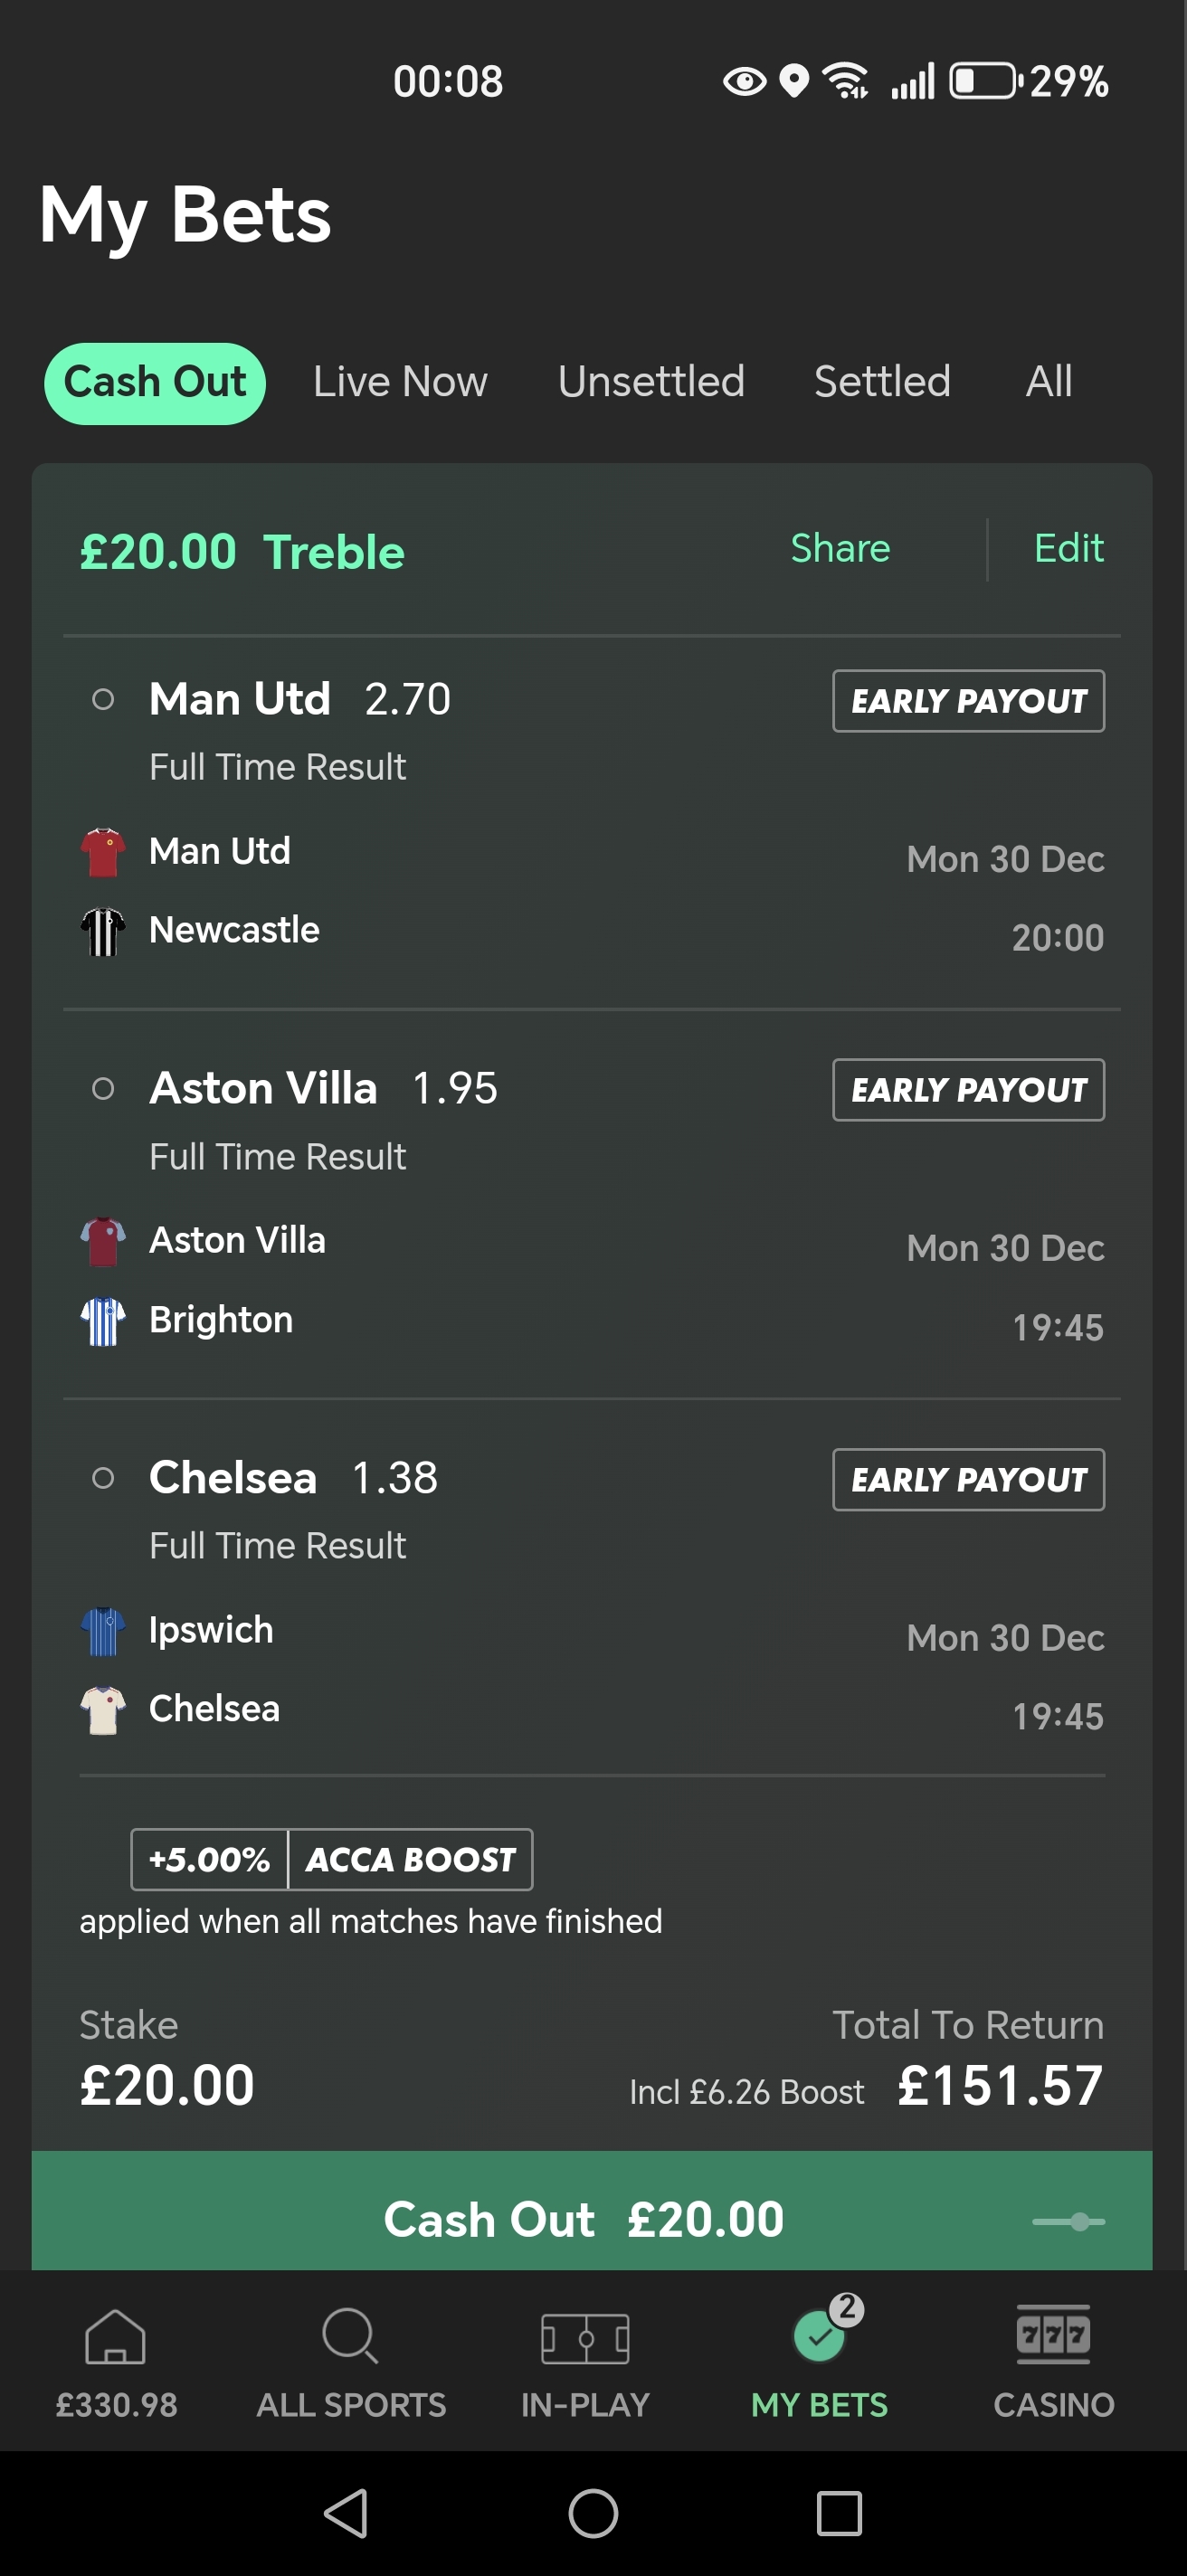This screenshot has height=2576, width=1187.
Task: Tap the Share link on the treble
Action: (840, 549)
